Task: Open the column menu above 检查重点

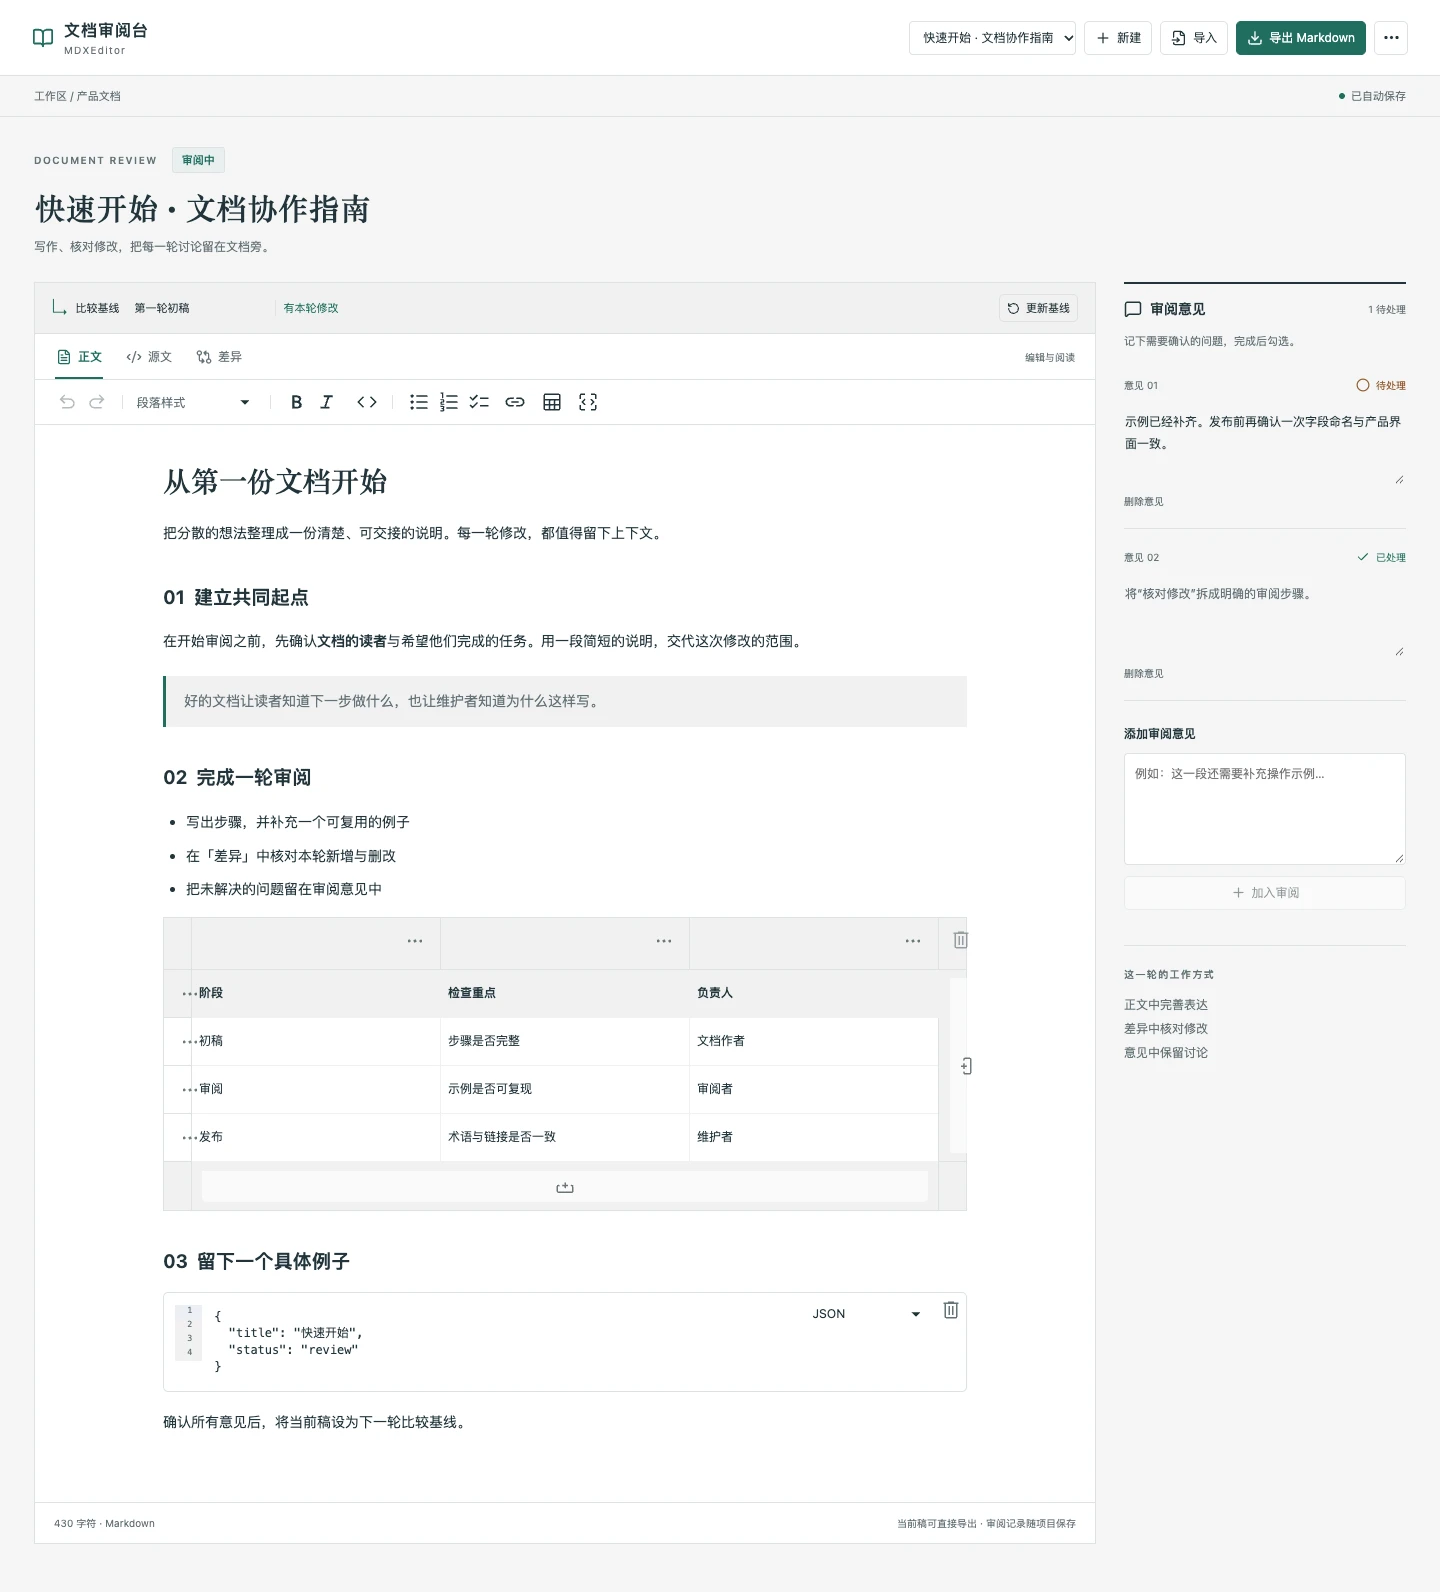Action: click(x=664, y=941)
